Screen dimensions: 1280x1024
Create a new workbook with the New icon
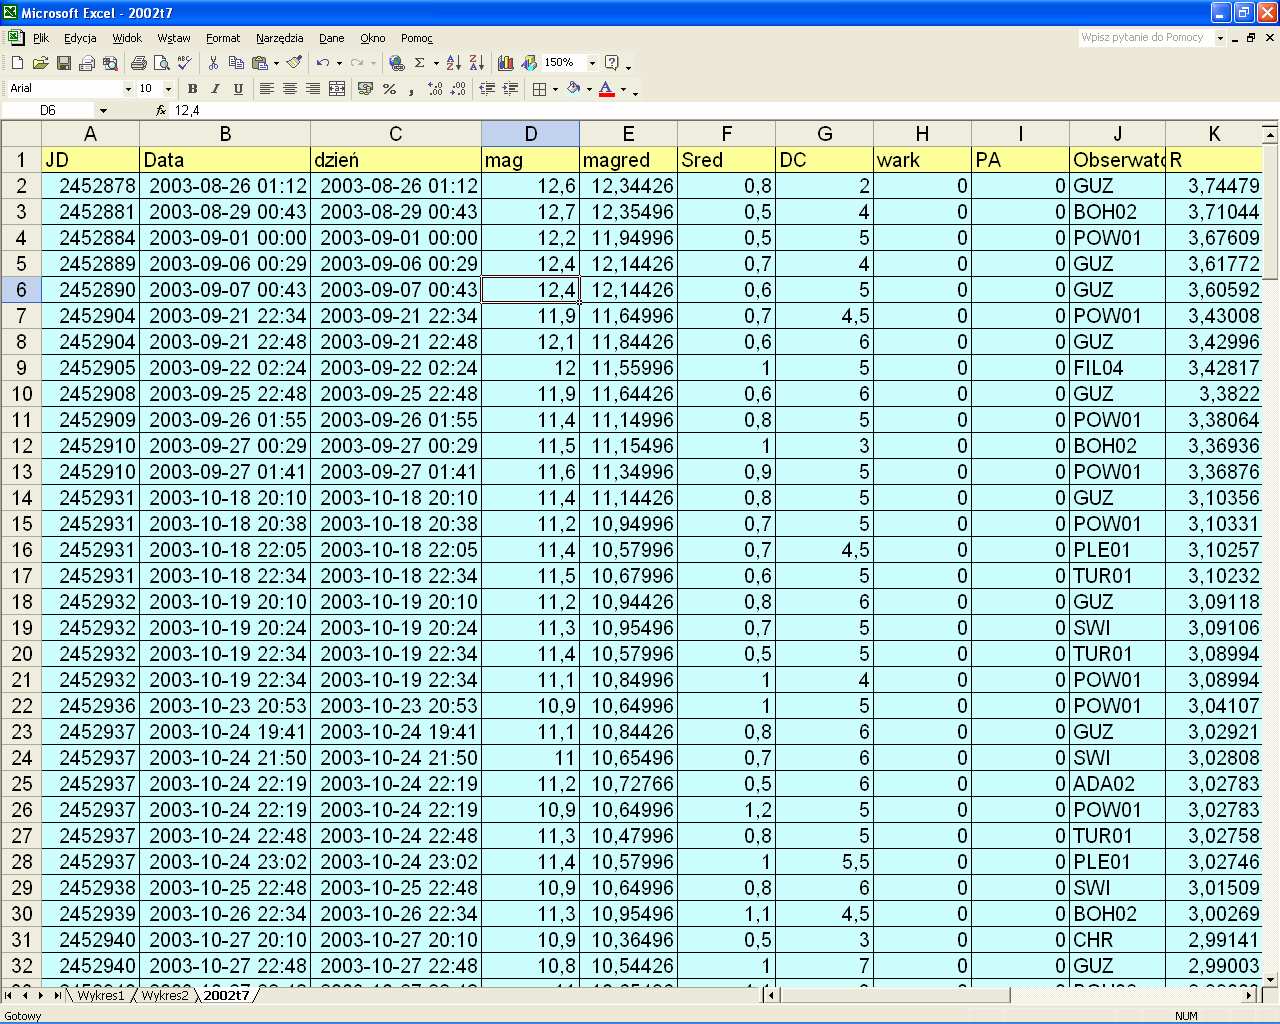17,63
